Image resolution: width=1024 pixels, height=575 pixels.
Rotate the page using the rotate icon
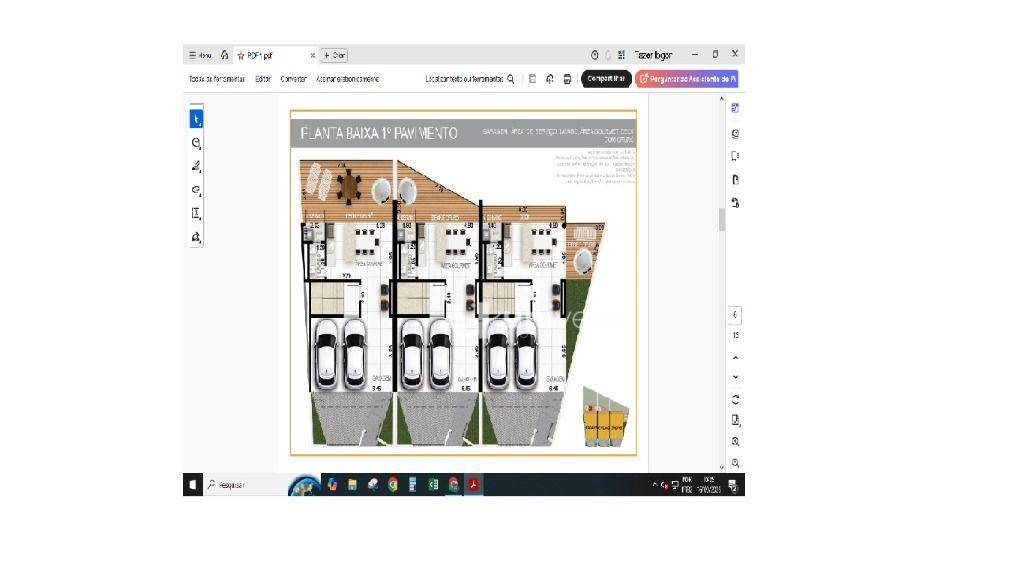735,399
